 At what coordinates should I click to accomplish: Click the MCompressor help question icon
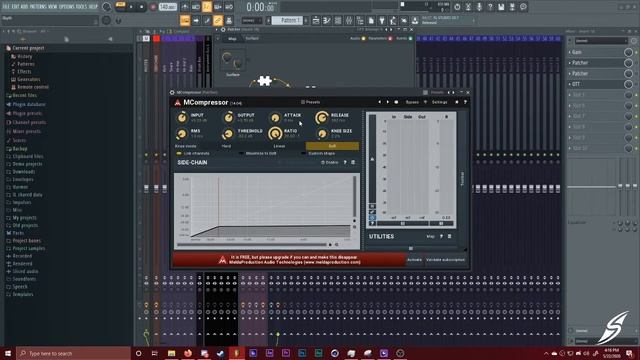pos(465,102)
